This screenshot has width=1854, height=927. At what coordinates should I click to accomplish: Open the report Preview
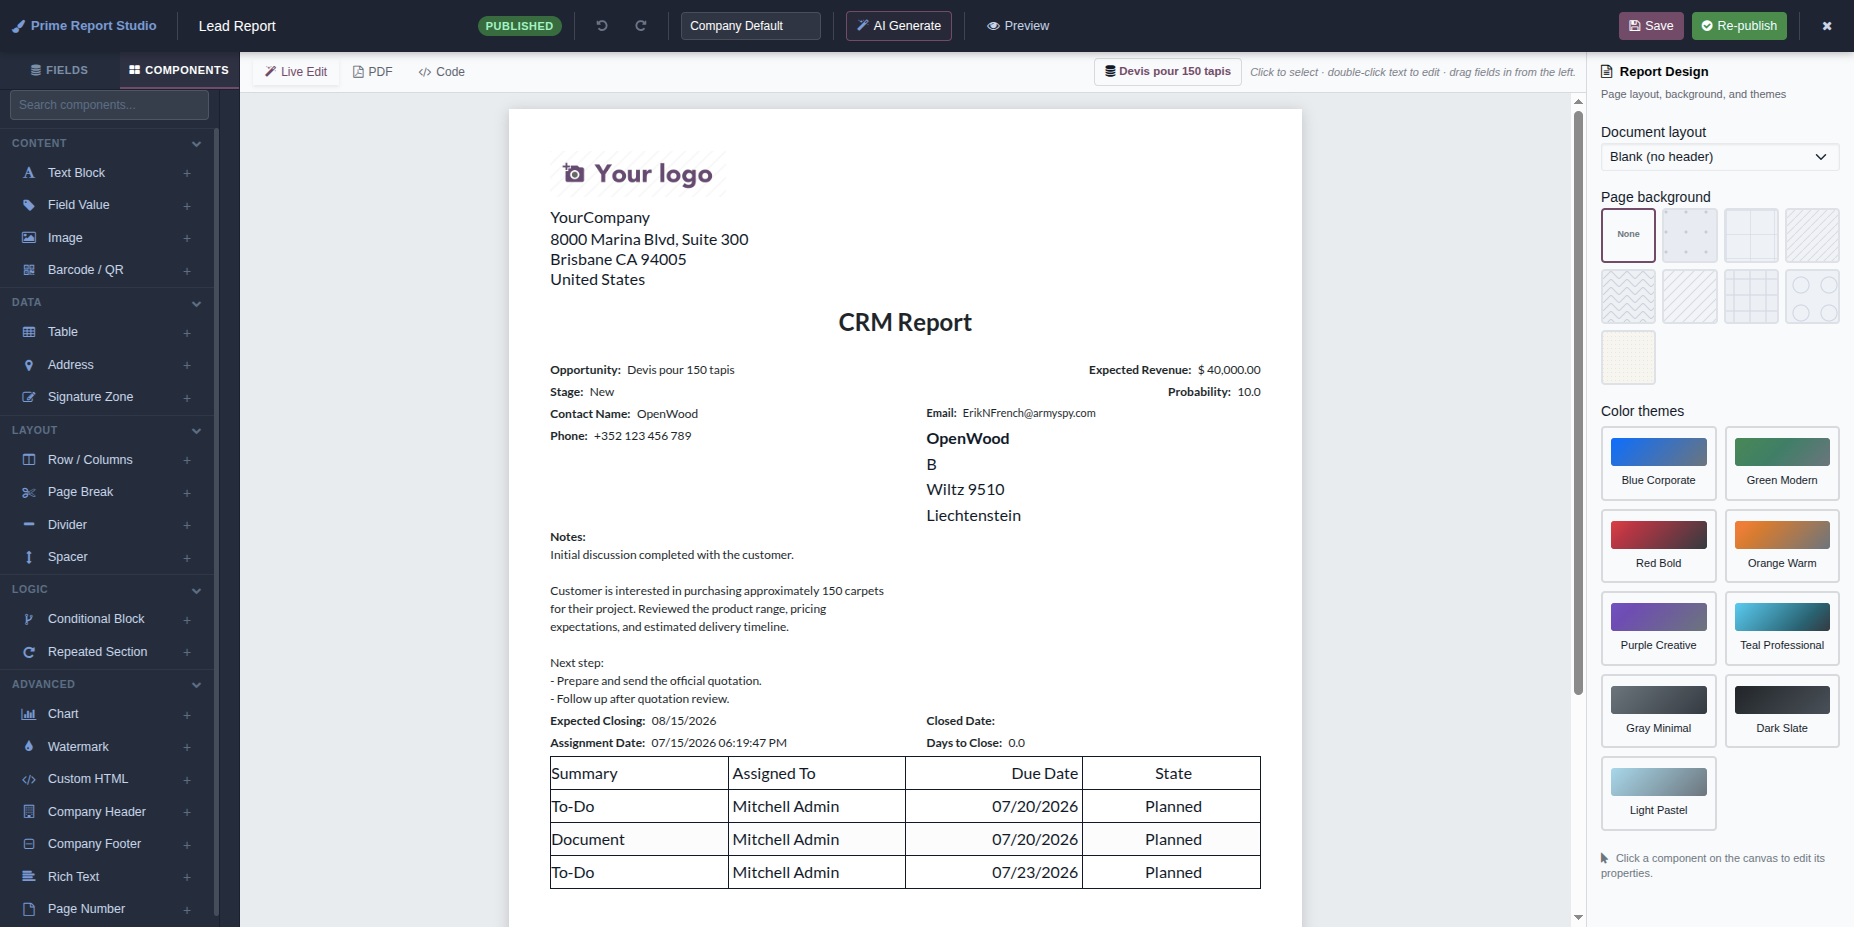(x=1018, y=26)
